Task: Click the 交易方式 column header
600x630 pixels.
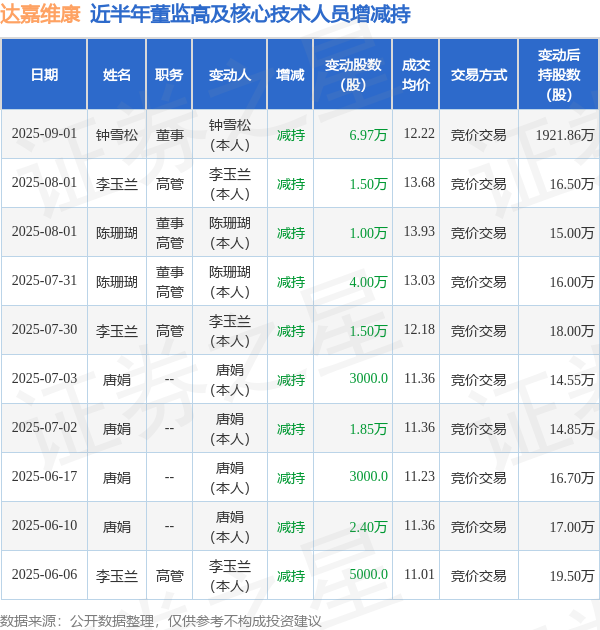Action: (x=479, y=75)
